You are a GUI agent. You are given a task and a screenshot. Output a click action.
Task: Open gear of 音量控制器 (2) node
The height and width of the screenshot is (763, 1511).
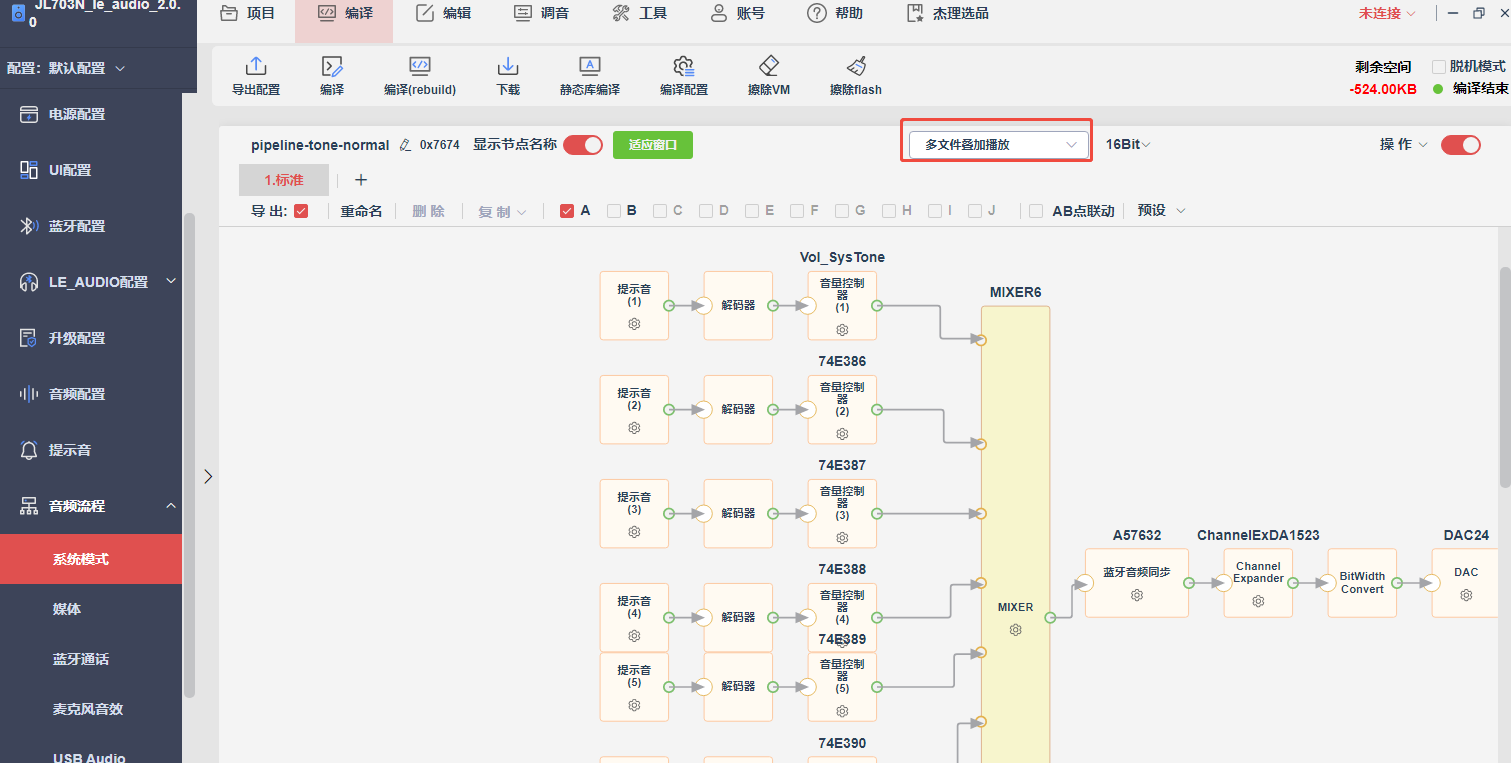click(x=842, y=434)
